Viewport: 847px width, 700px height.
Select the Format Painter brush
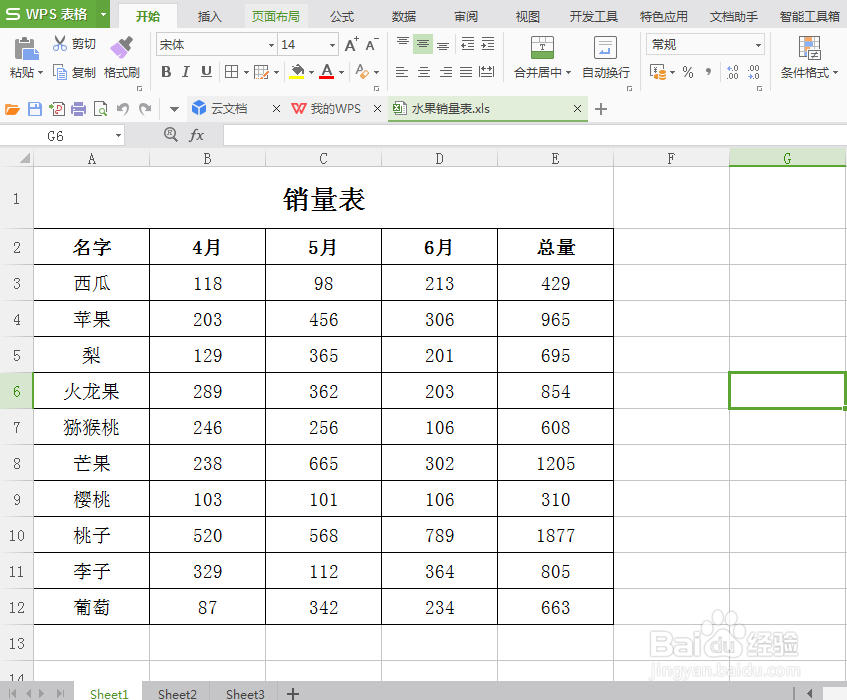pyautogui.click(x=122, y=48)
